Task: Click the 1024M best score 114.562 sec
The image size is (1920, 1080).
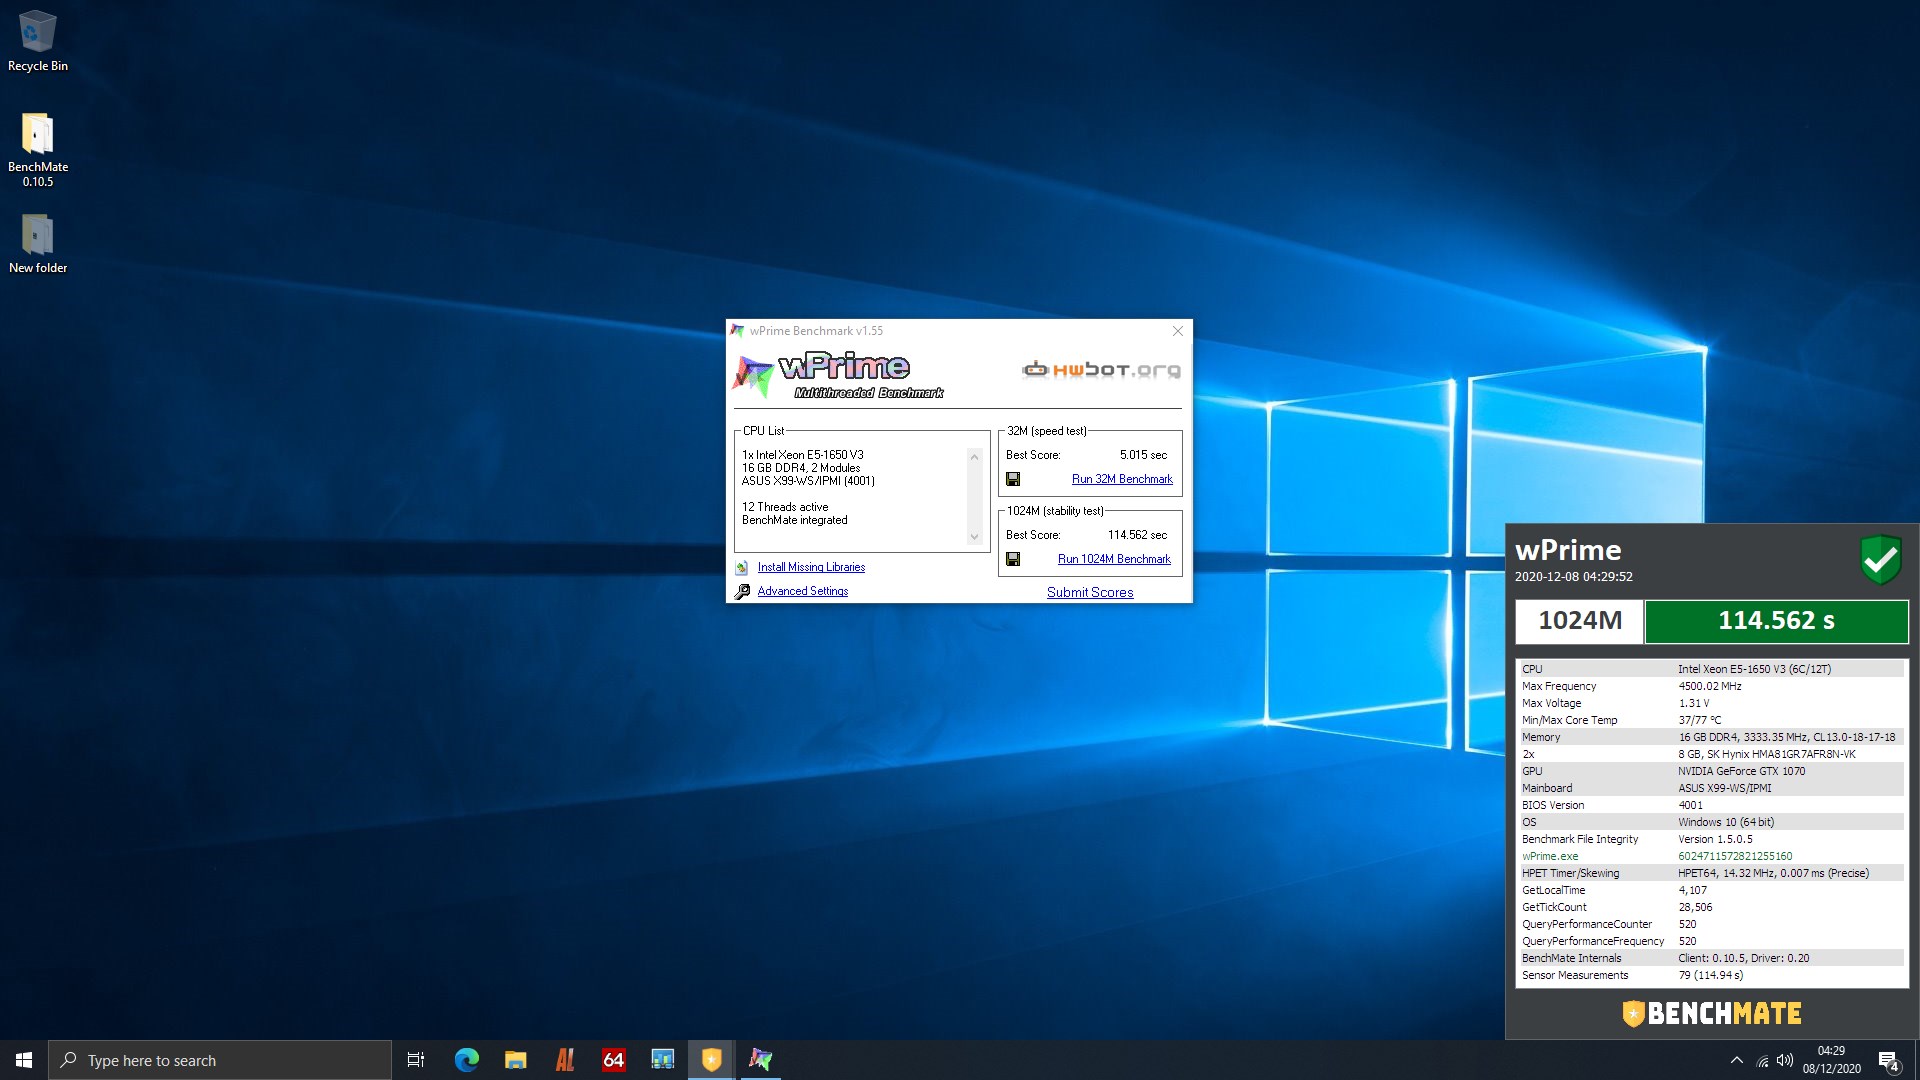Action: click(x=1137, y=535)
